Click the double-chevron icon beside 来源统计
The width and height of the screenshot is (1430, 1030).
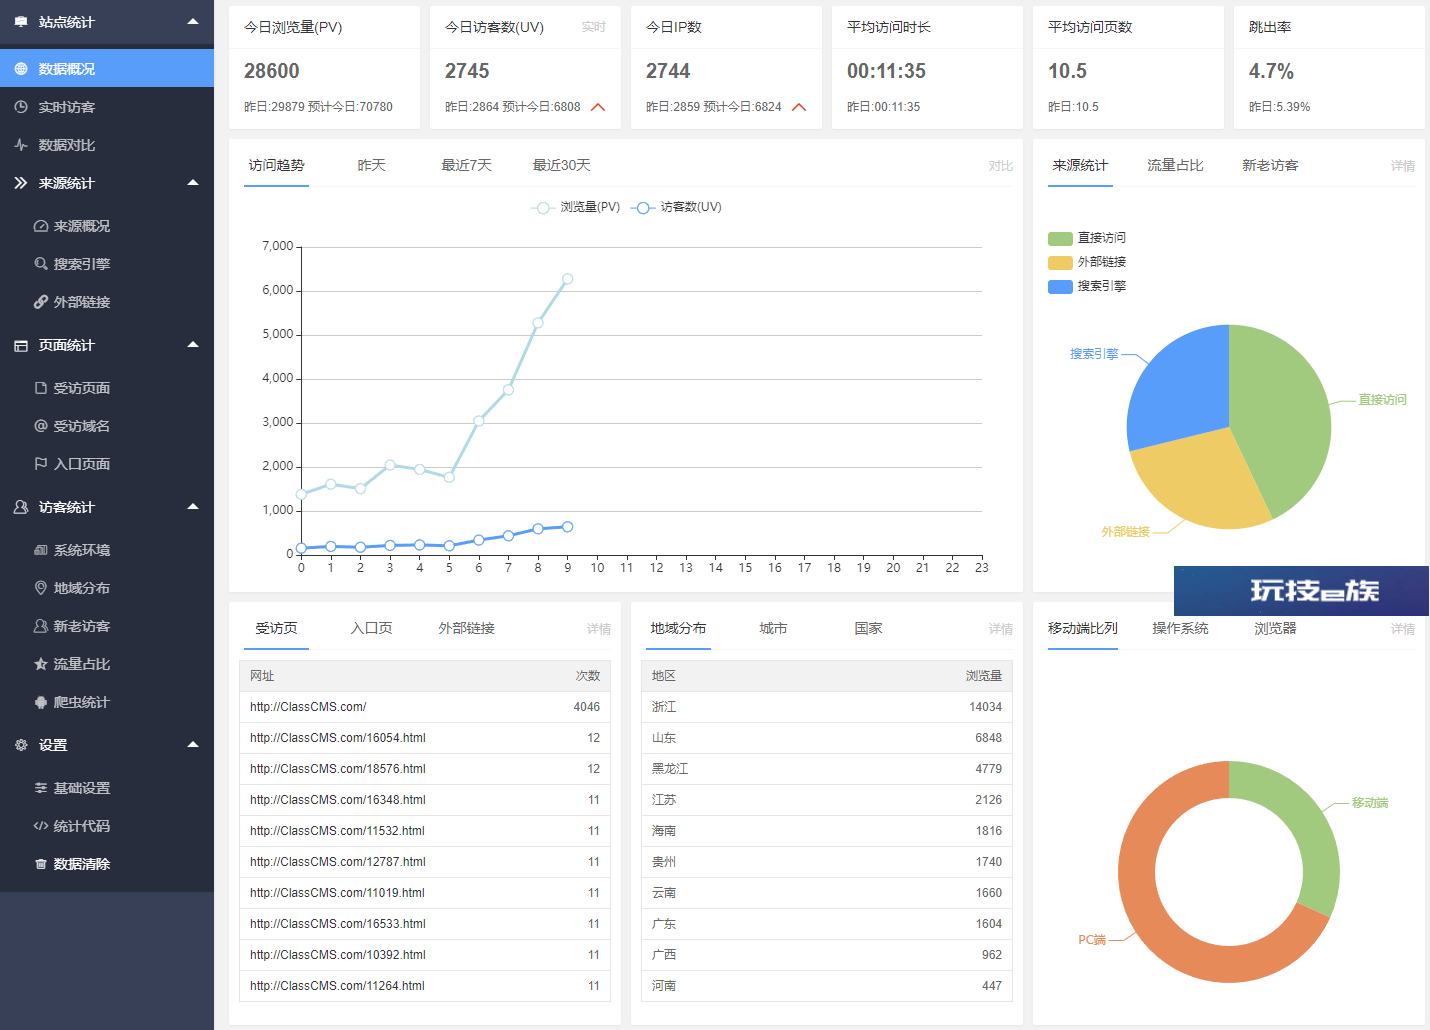21,183
